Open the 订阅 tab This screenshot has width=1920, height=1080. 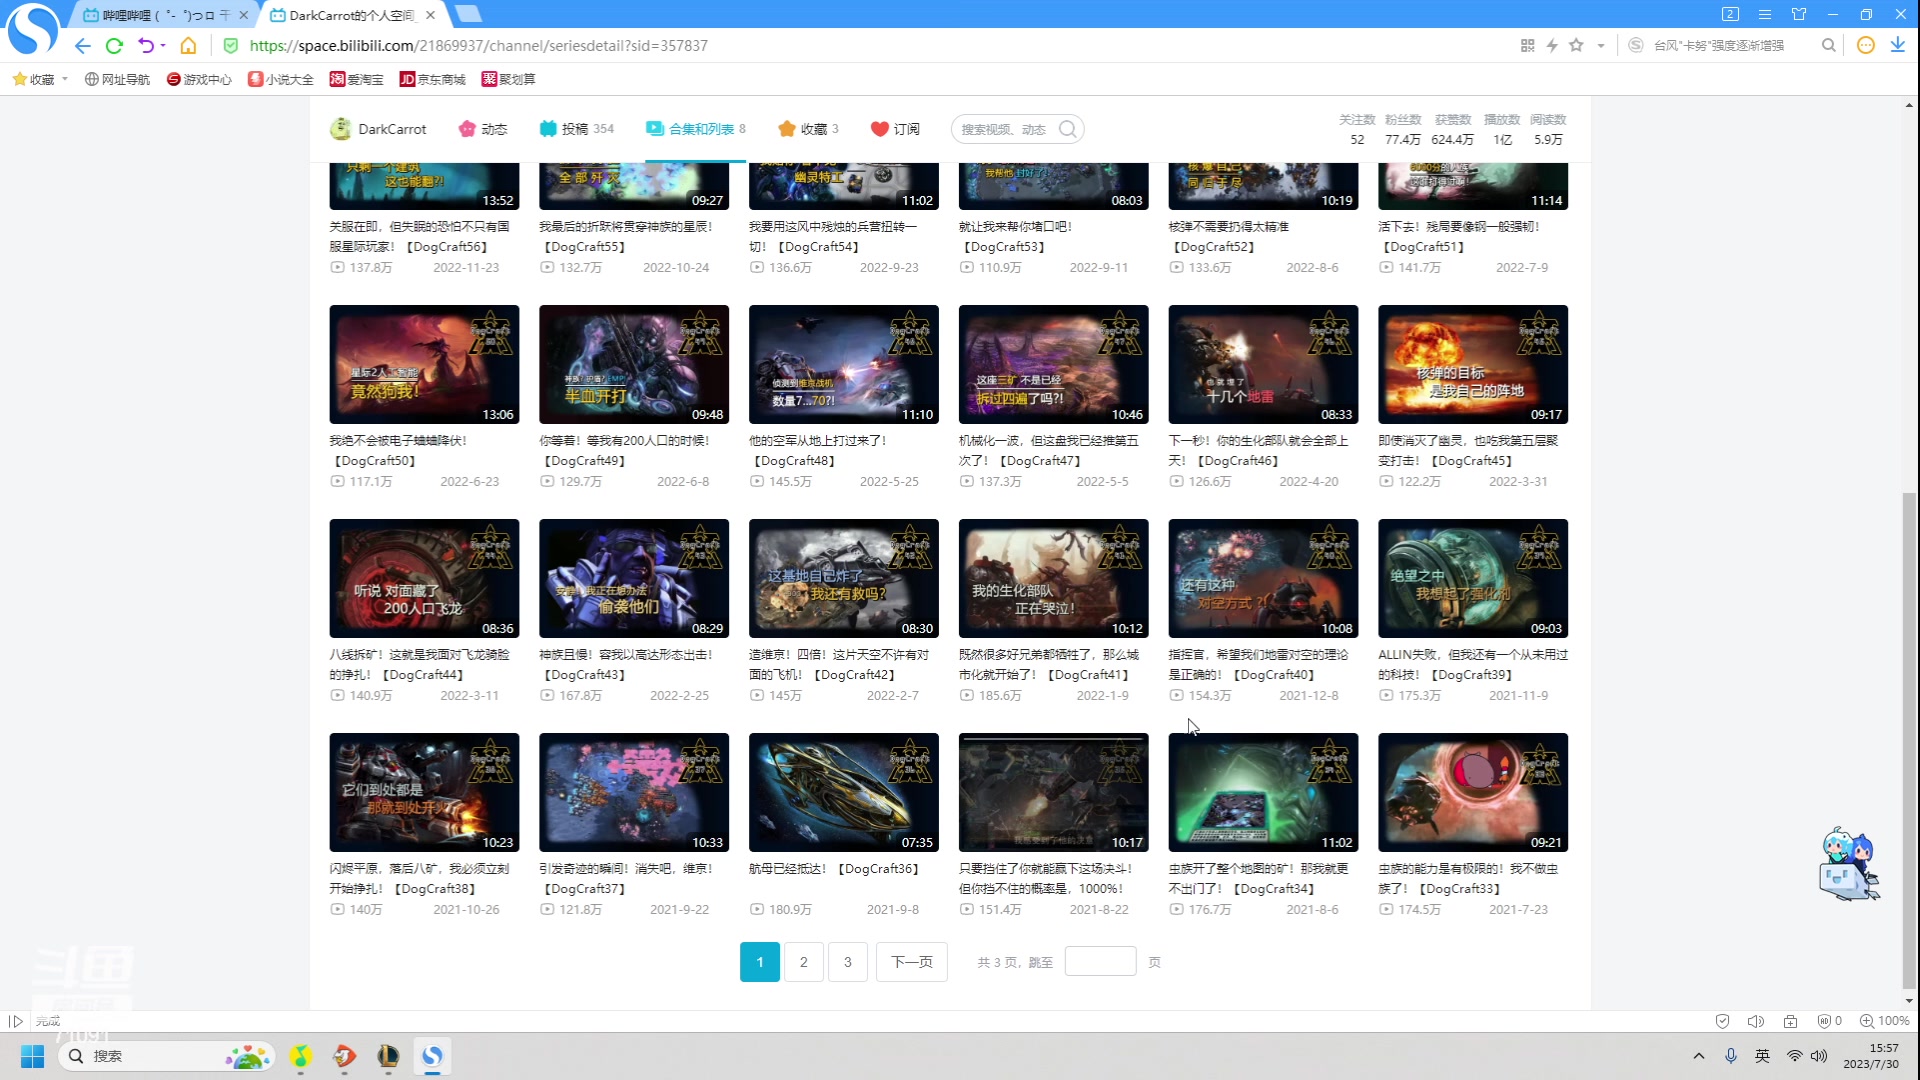895,129
